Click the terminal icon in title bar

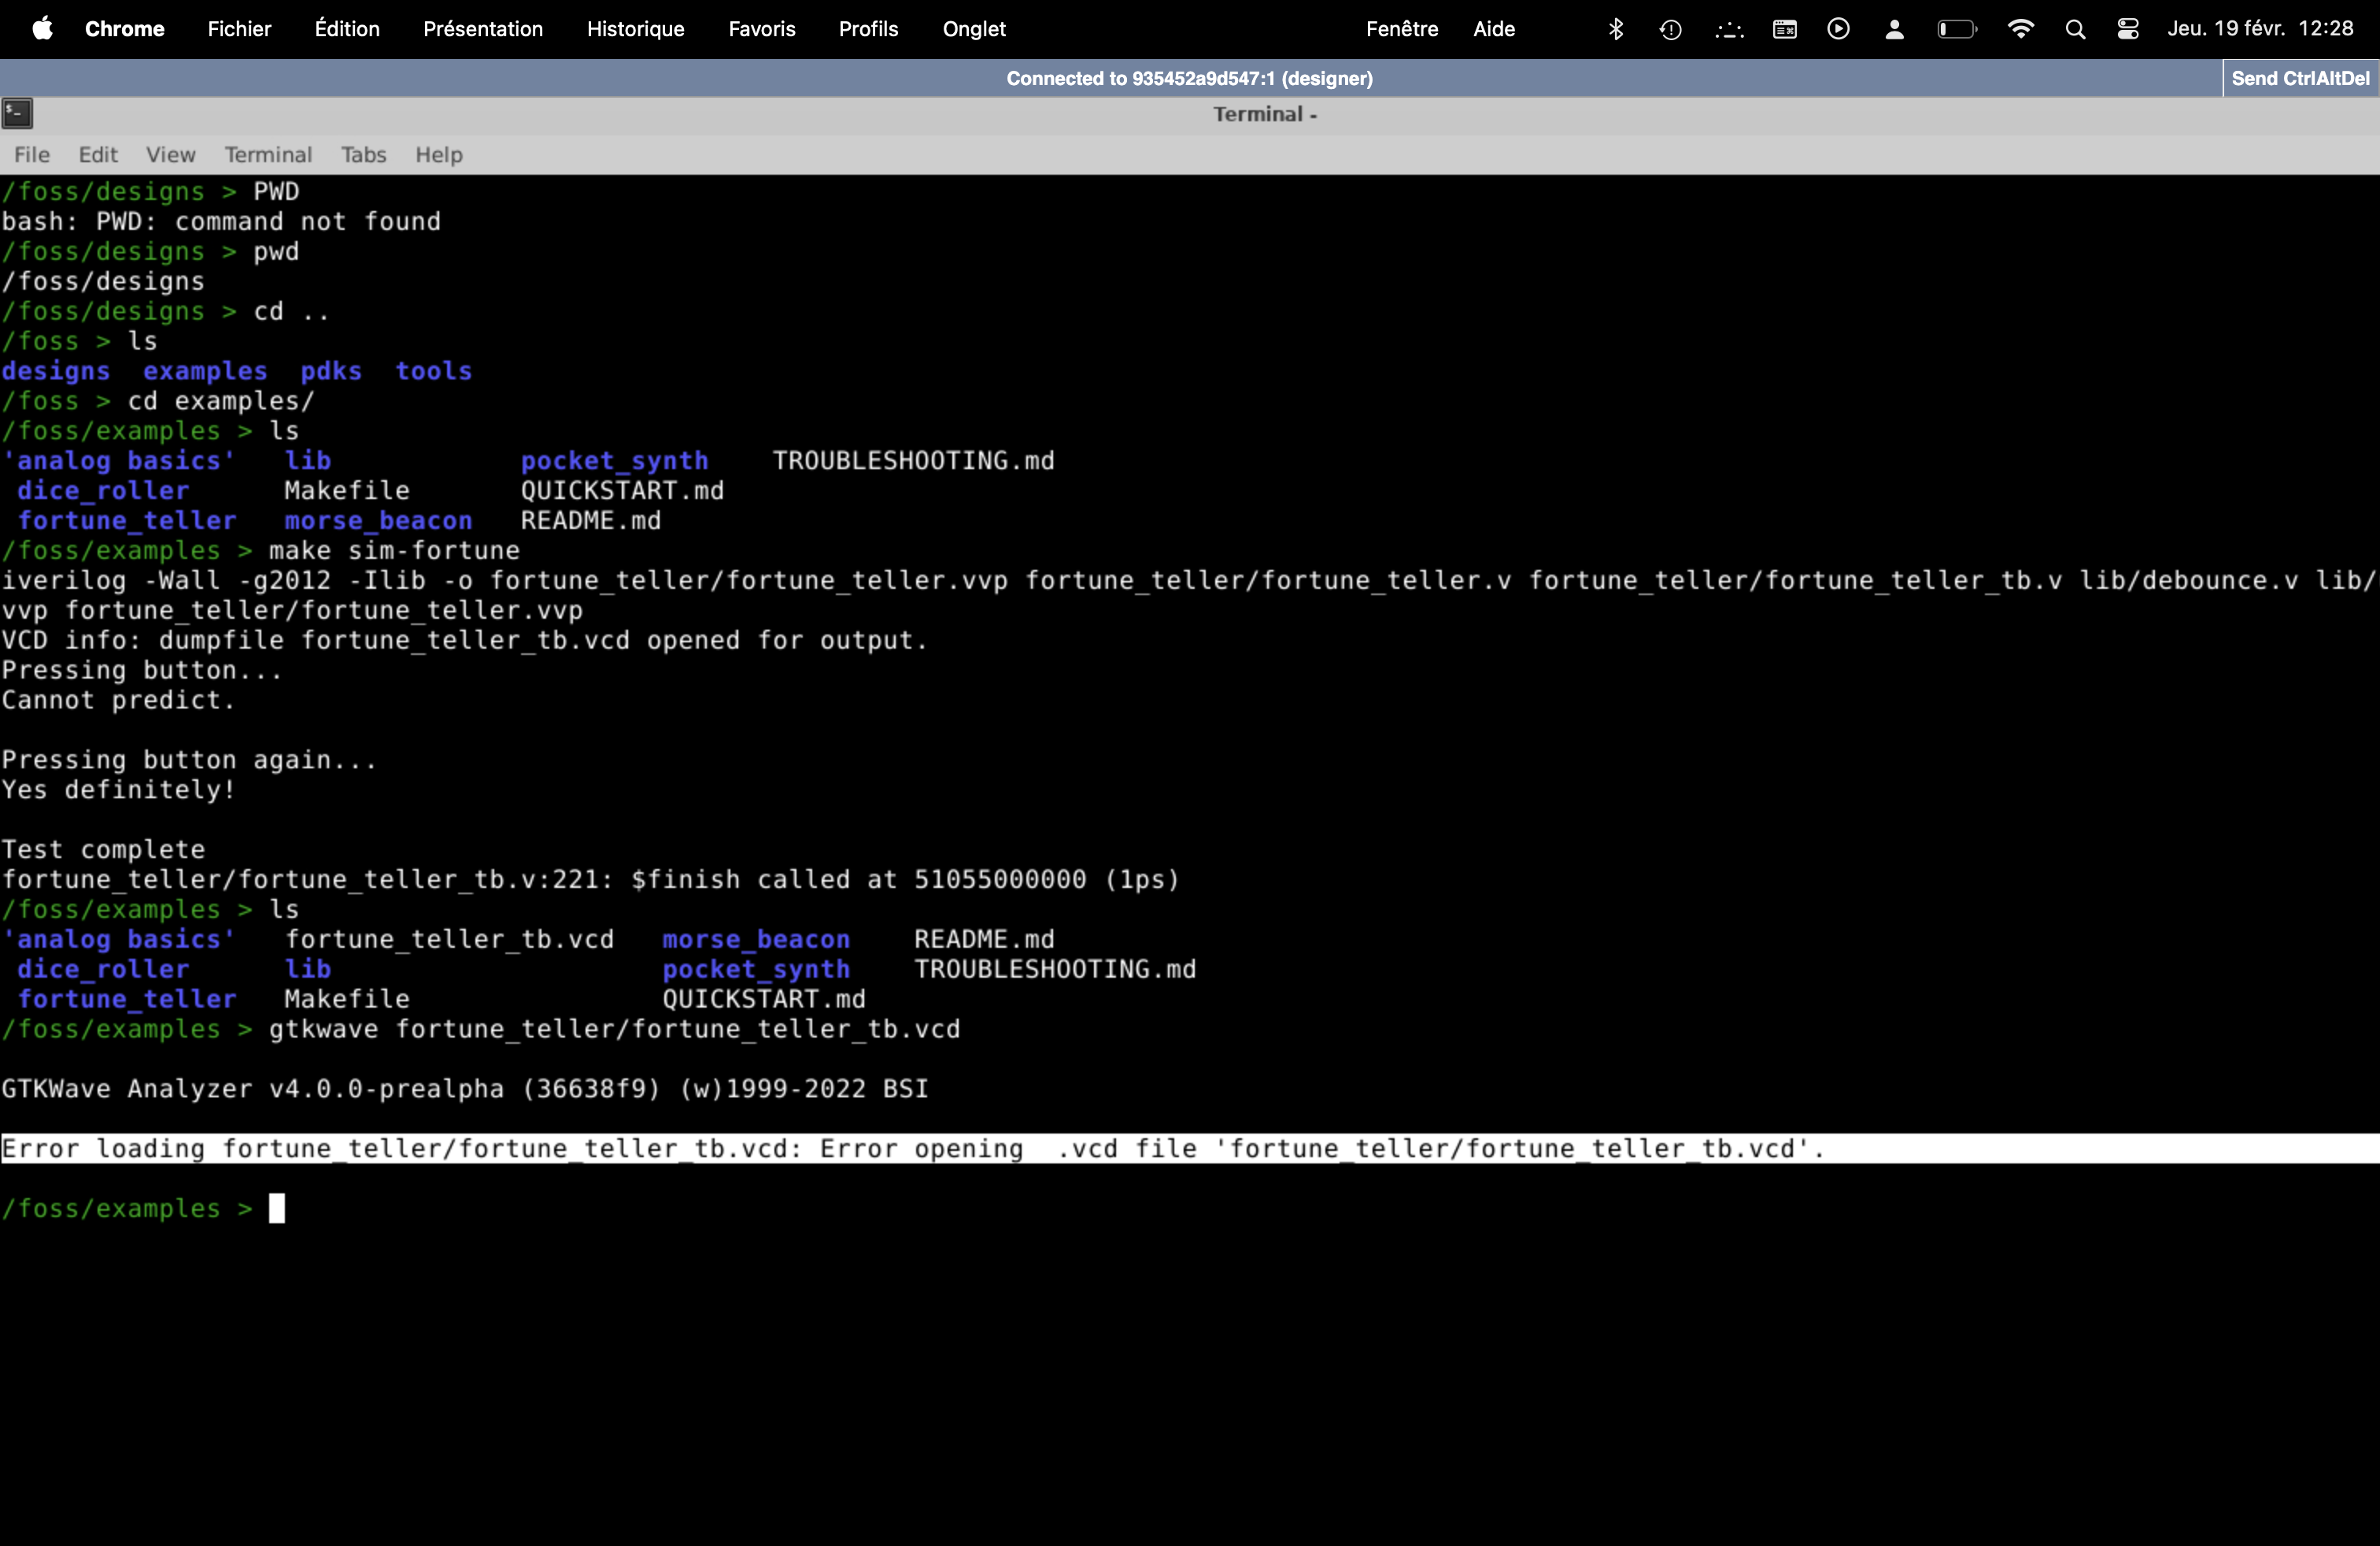[17, 114]
